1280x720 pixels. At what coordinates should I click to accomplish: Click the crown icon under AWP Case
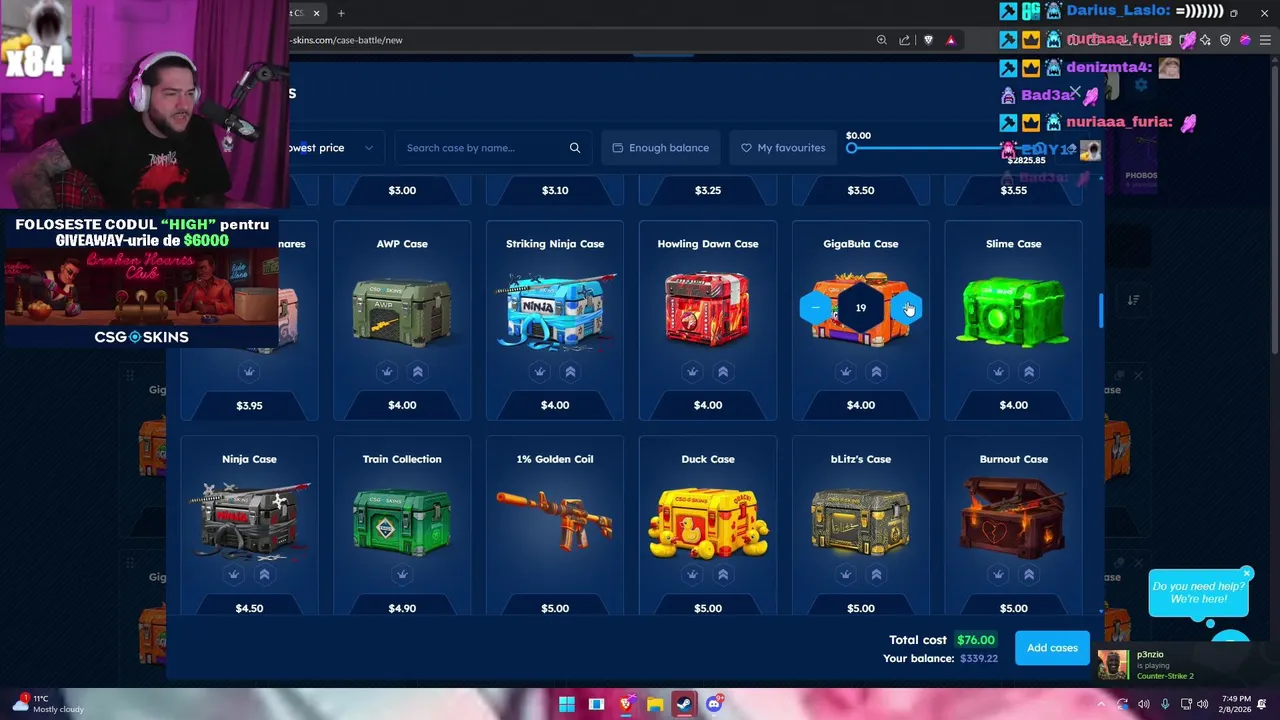[387, 372]
